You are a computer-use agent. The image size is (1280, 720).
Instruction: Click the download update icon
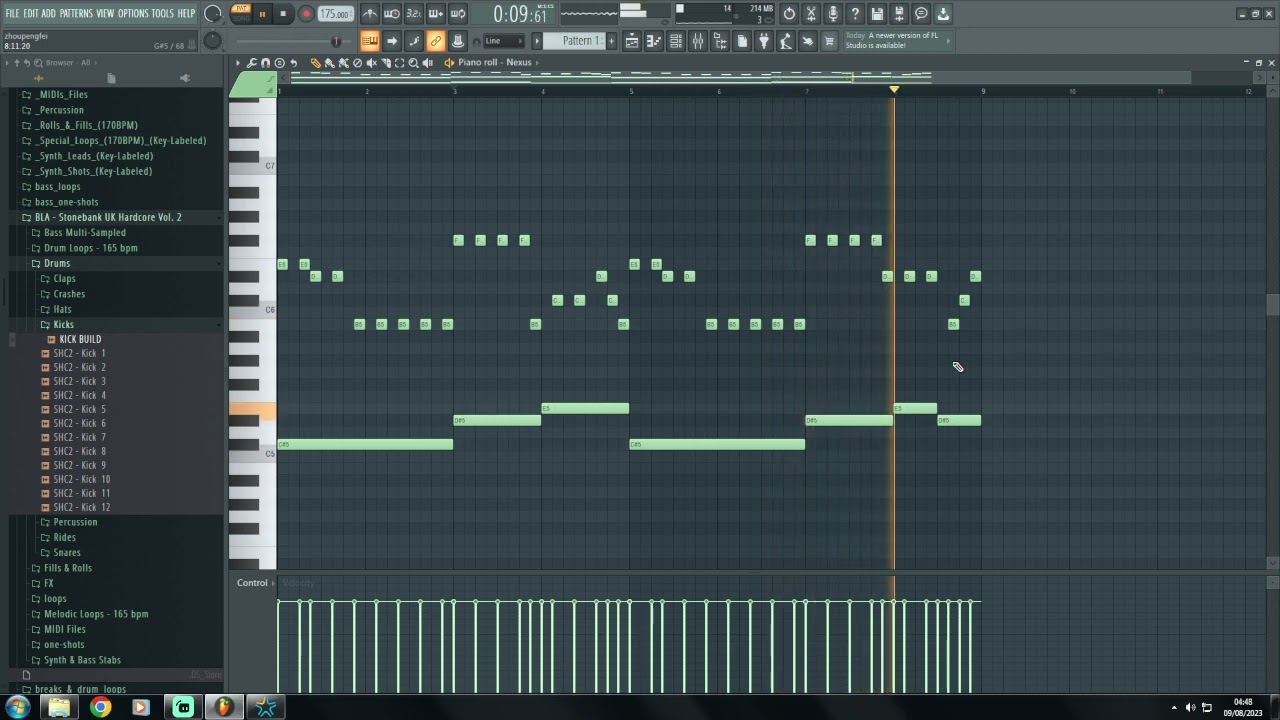coord(943,14)
